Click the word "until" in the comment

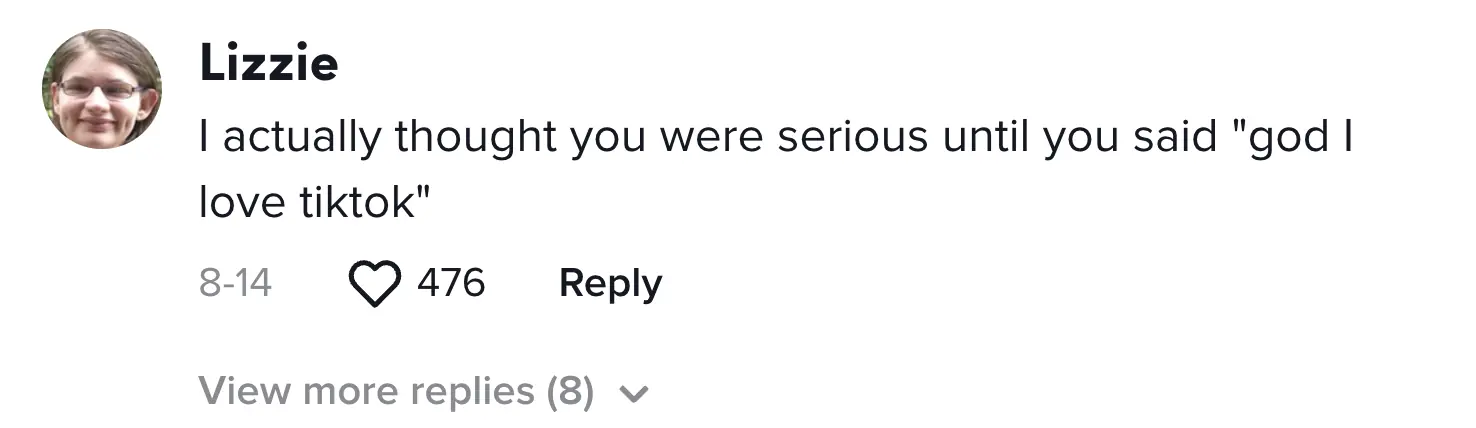pyautogui.click(x=985, y=138)
